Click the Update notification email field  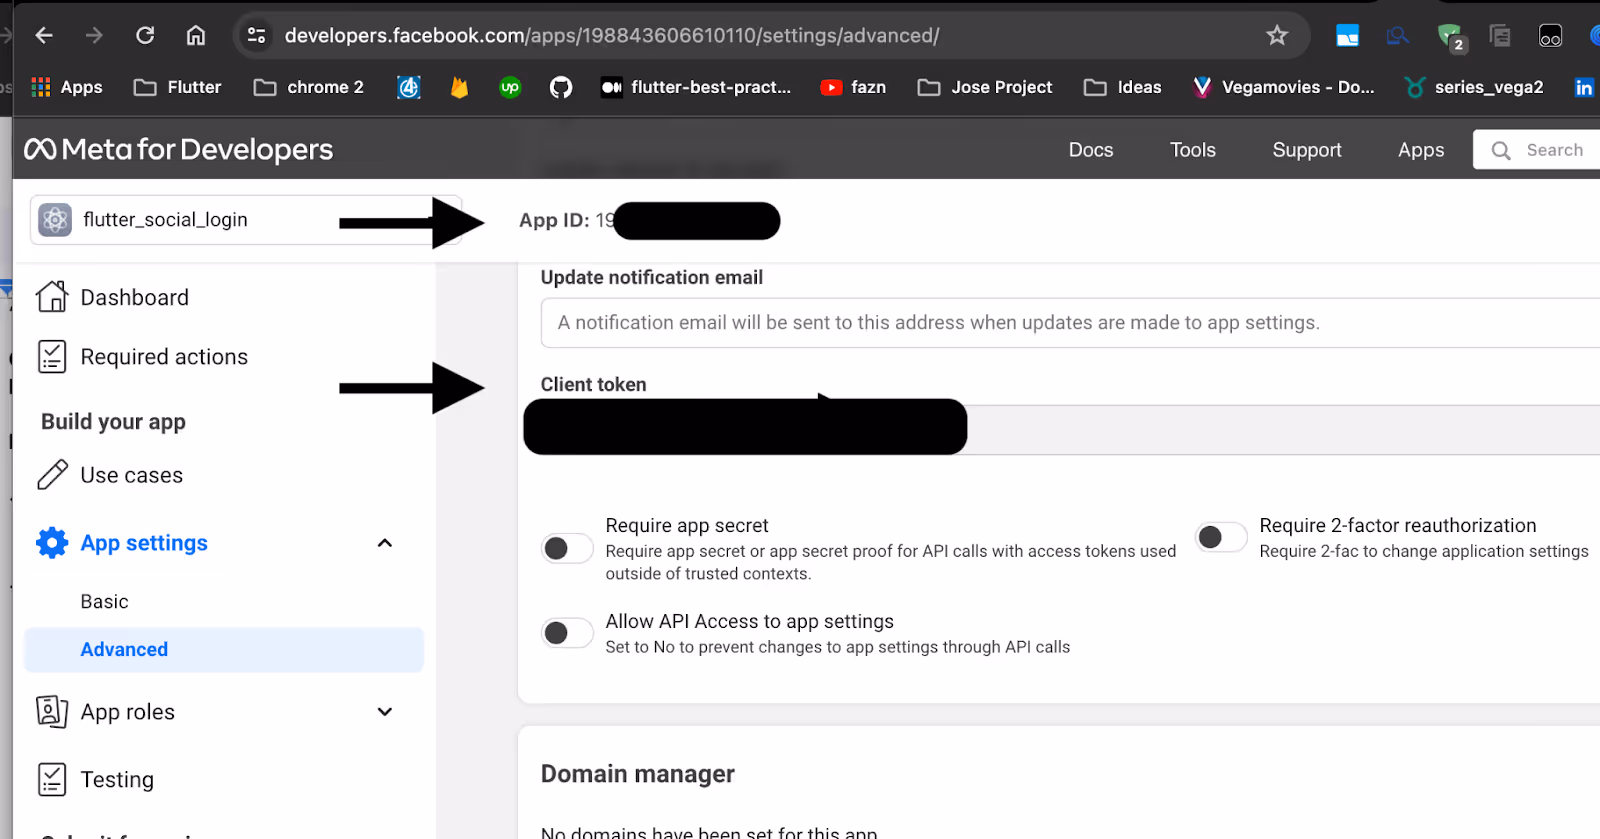[x=1070, y=323]
